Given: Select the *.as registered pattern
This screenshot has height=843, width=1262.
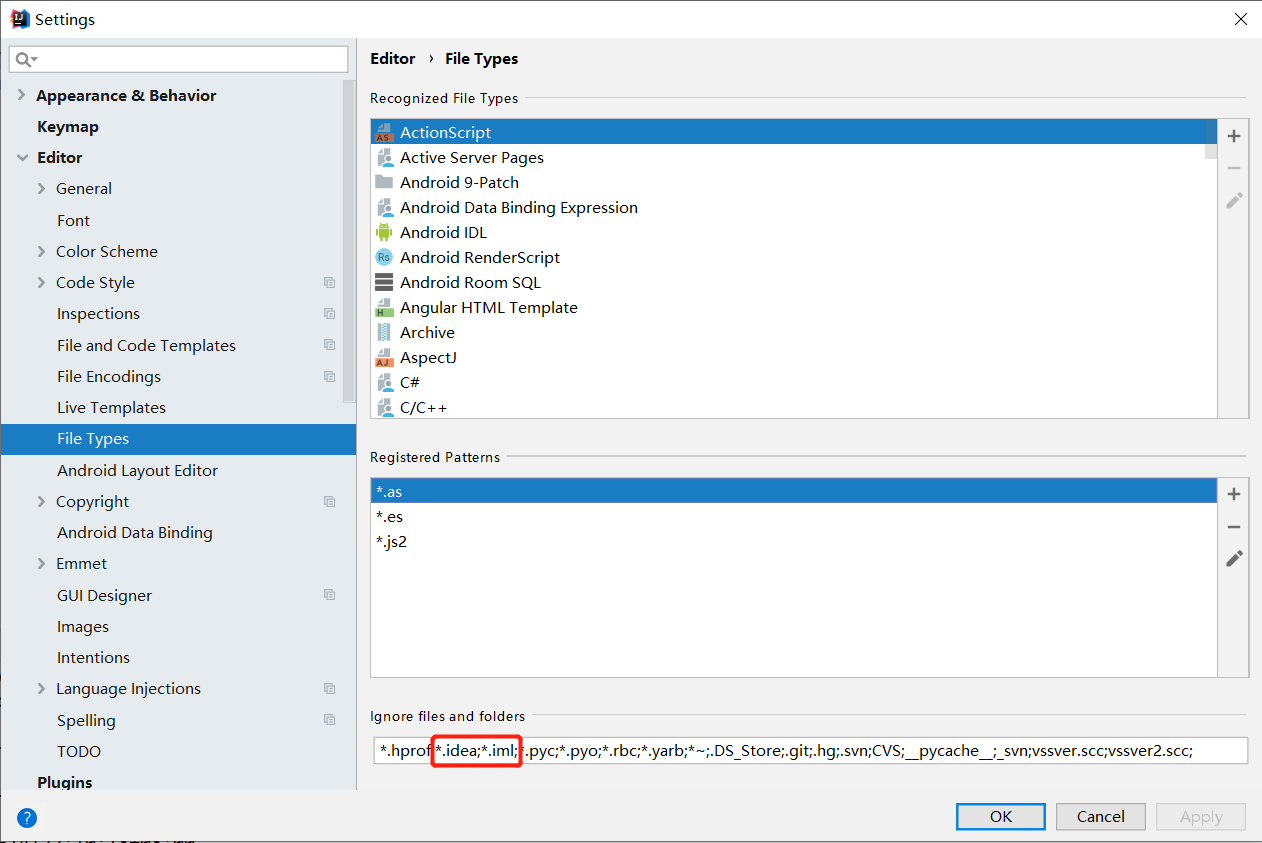Looking at the screenshot, I should pos(794,491).
